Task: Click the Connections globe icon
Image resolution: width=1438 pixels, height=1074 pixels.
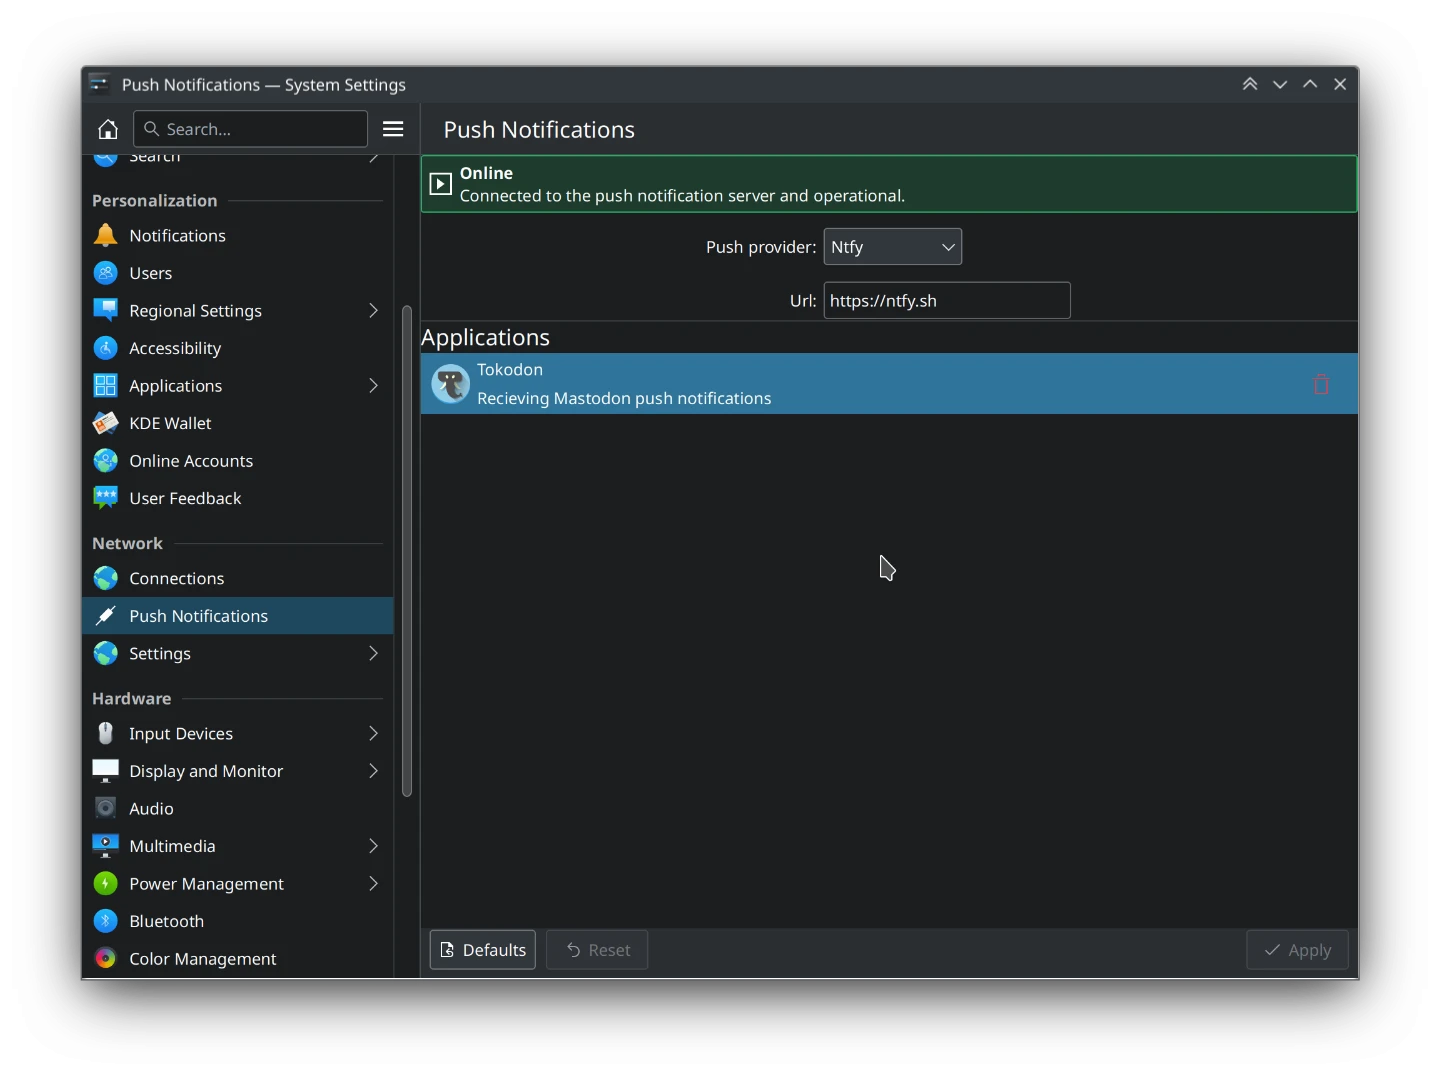Action: [x=105, y=578]
